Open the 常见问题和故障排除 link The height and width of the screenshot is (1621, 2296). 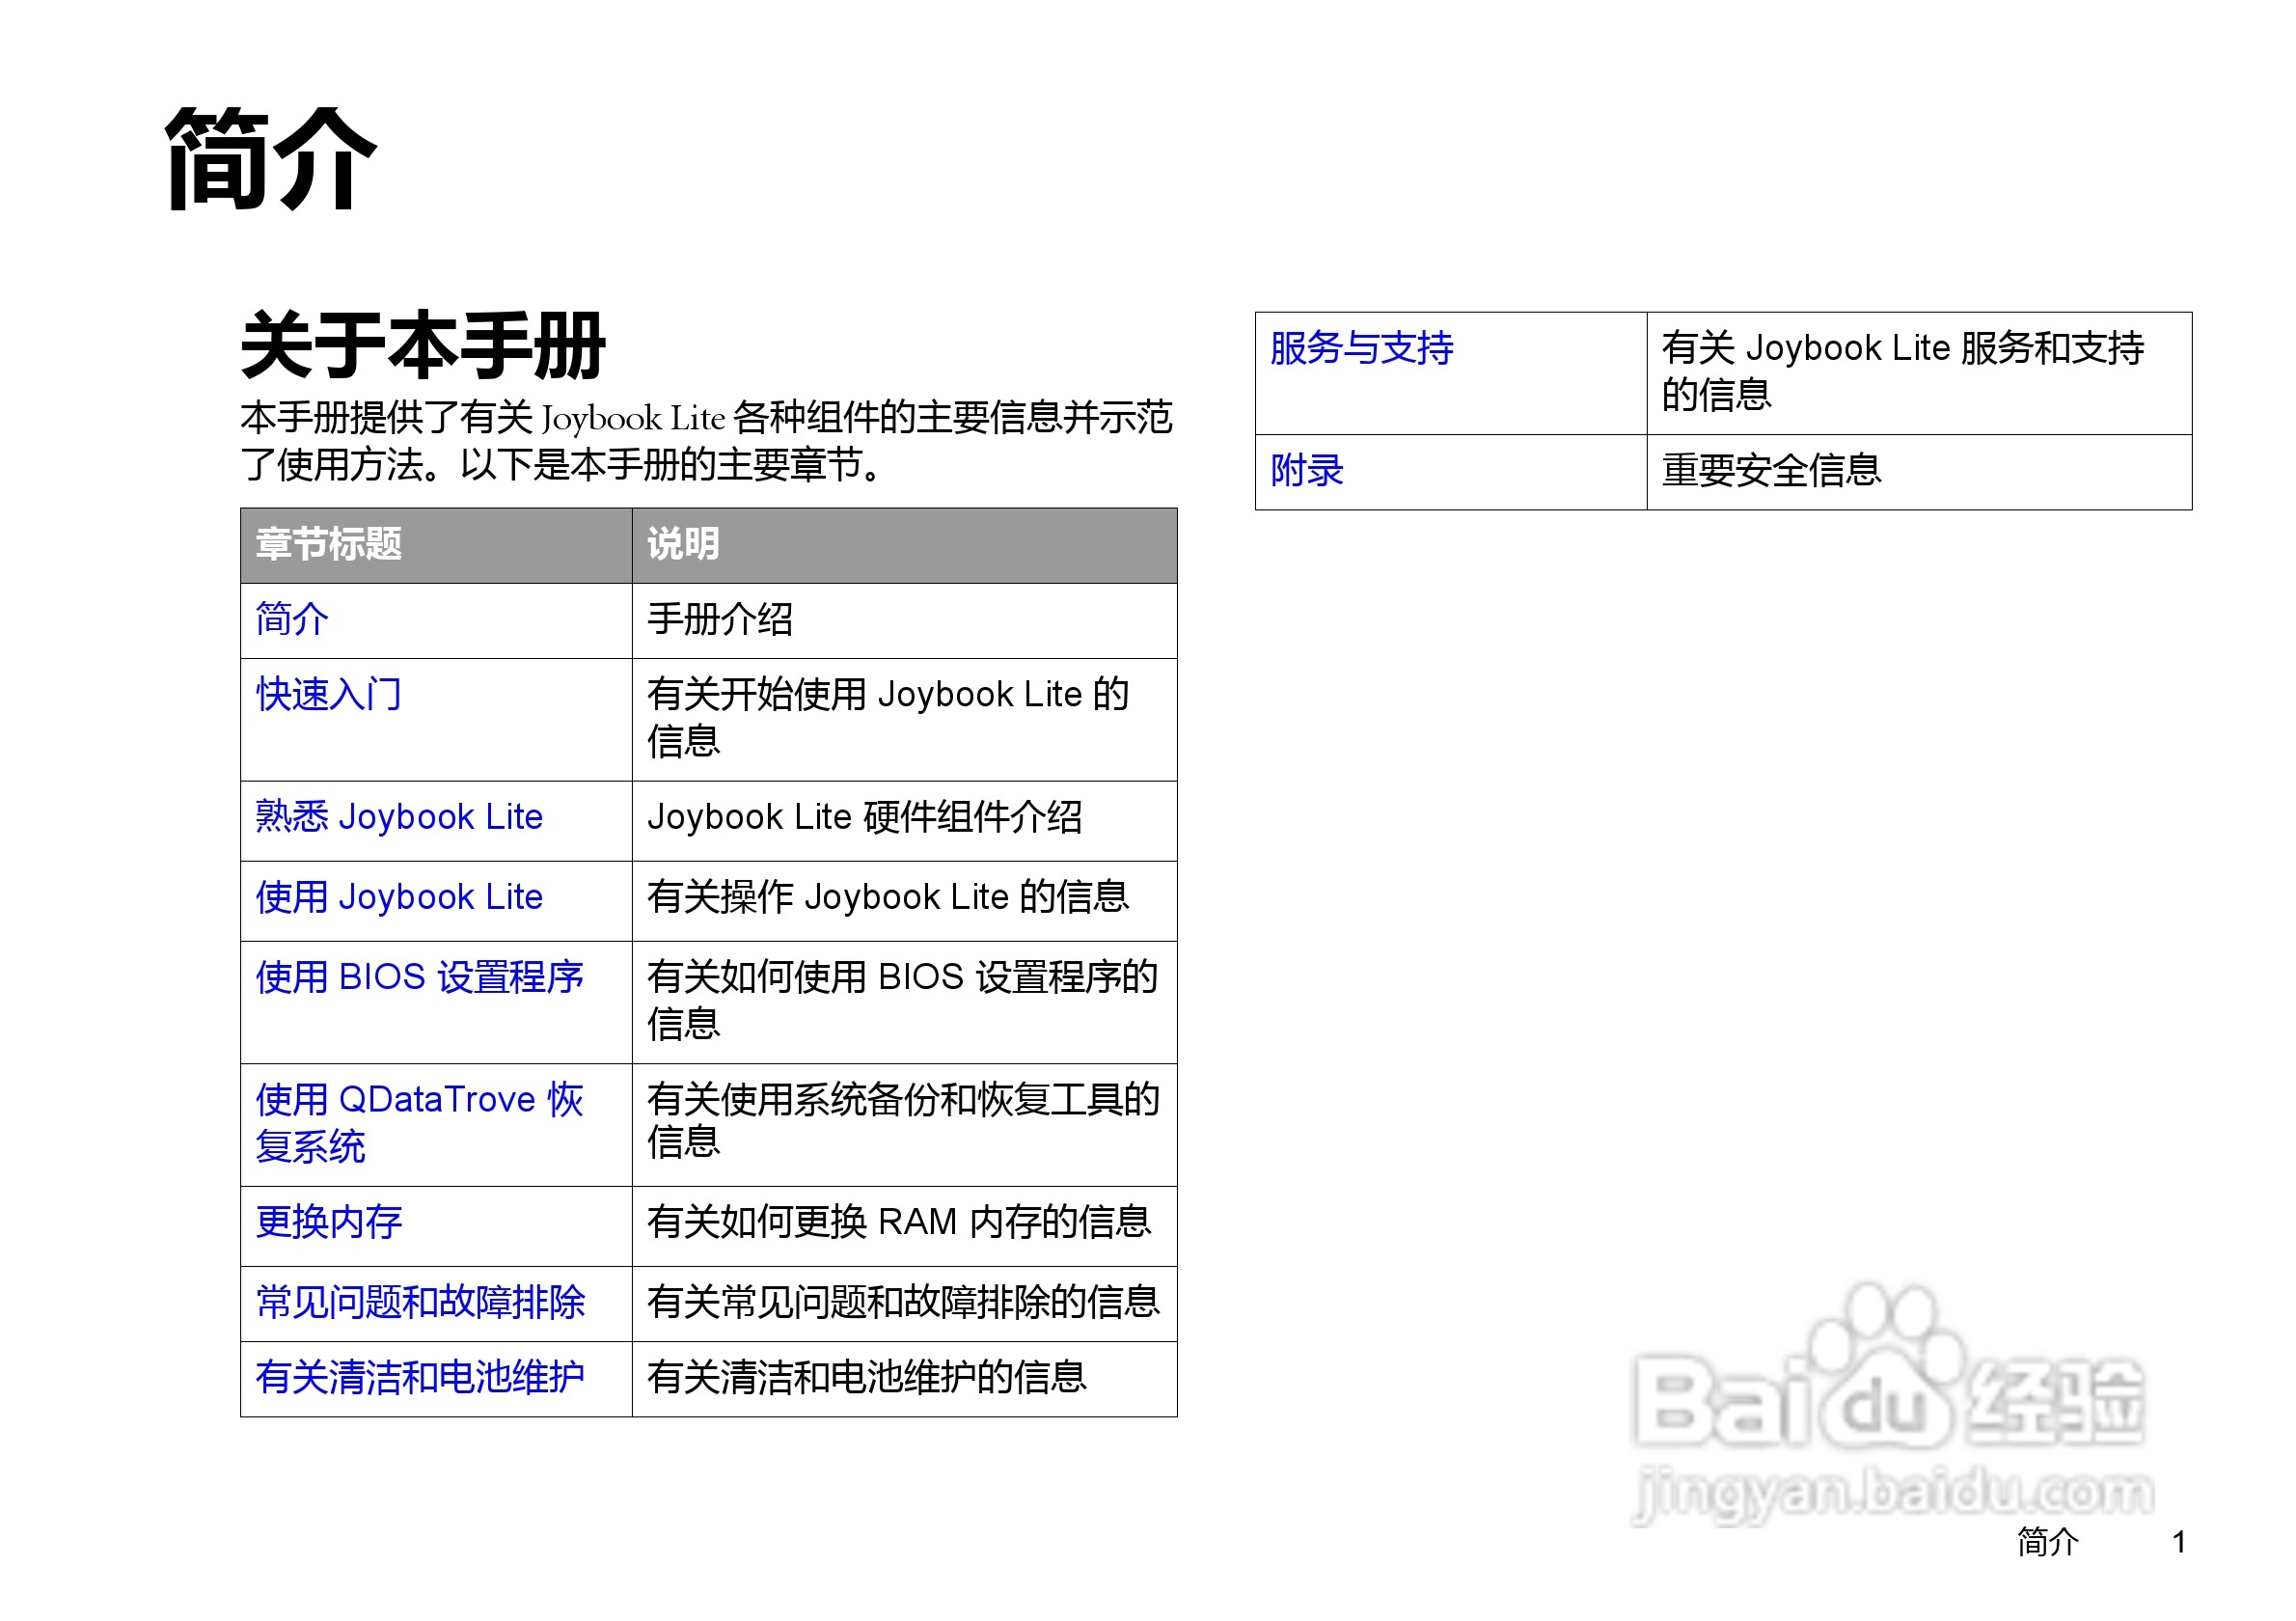point(420,1302)
